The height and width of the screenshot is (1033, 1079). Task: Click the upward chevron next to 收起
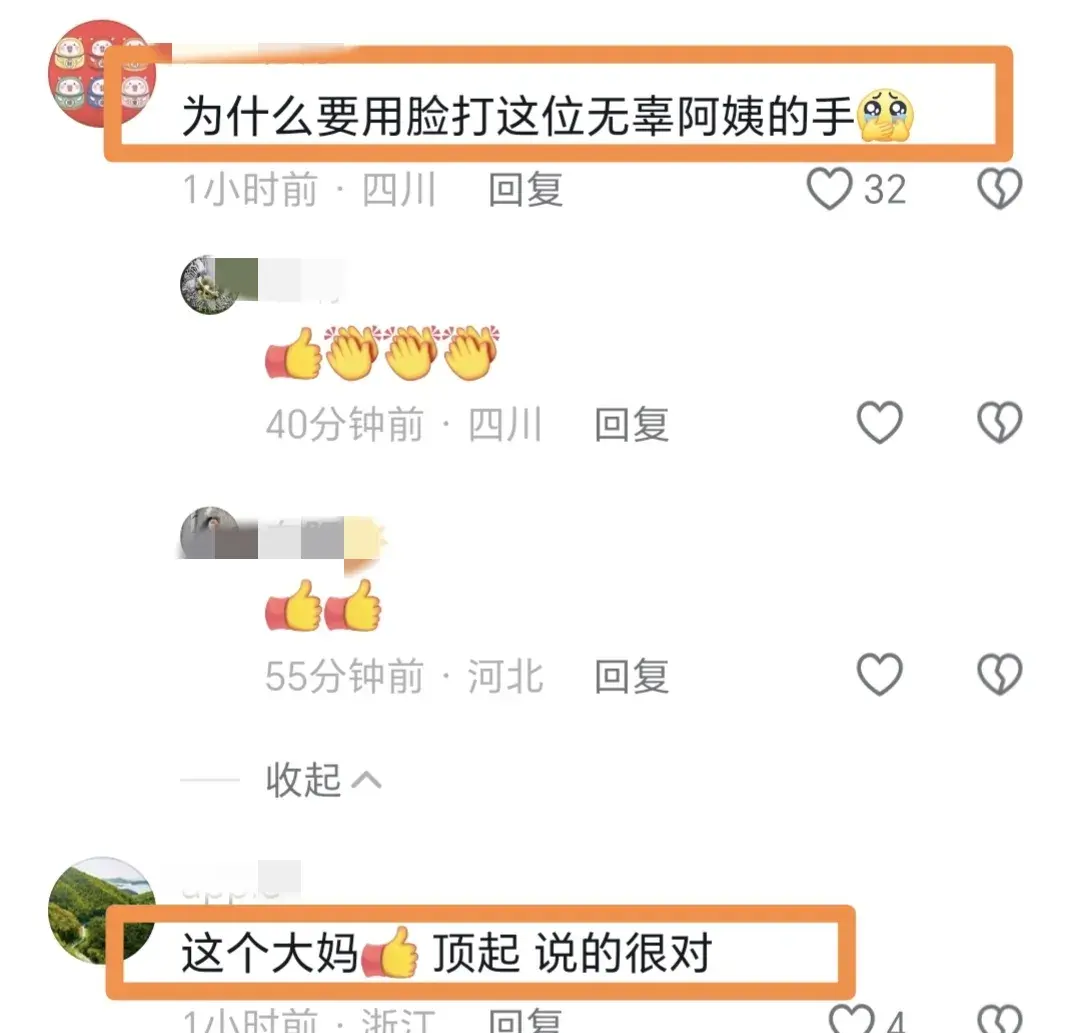tap(366, 780)
